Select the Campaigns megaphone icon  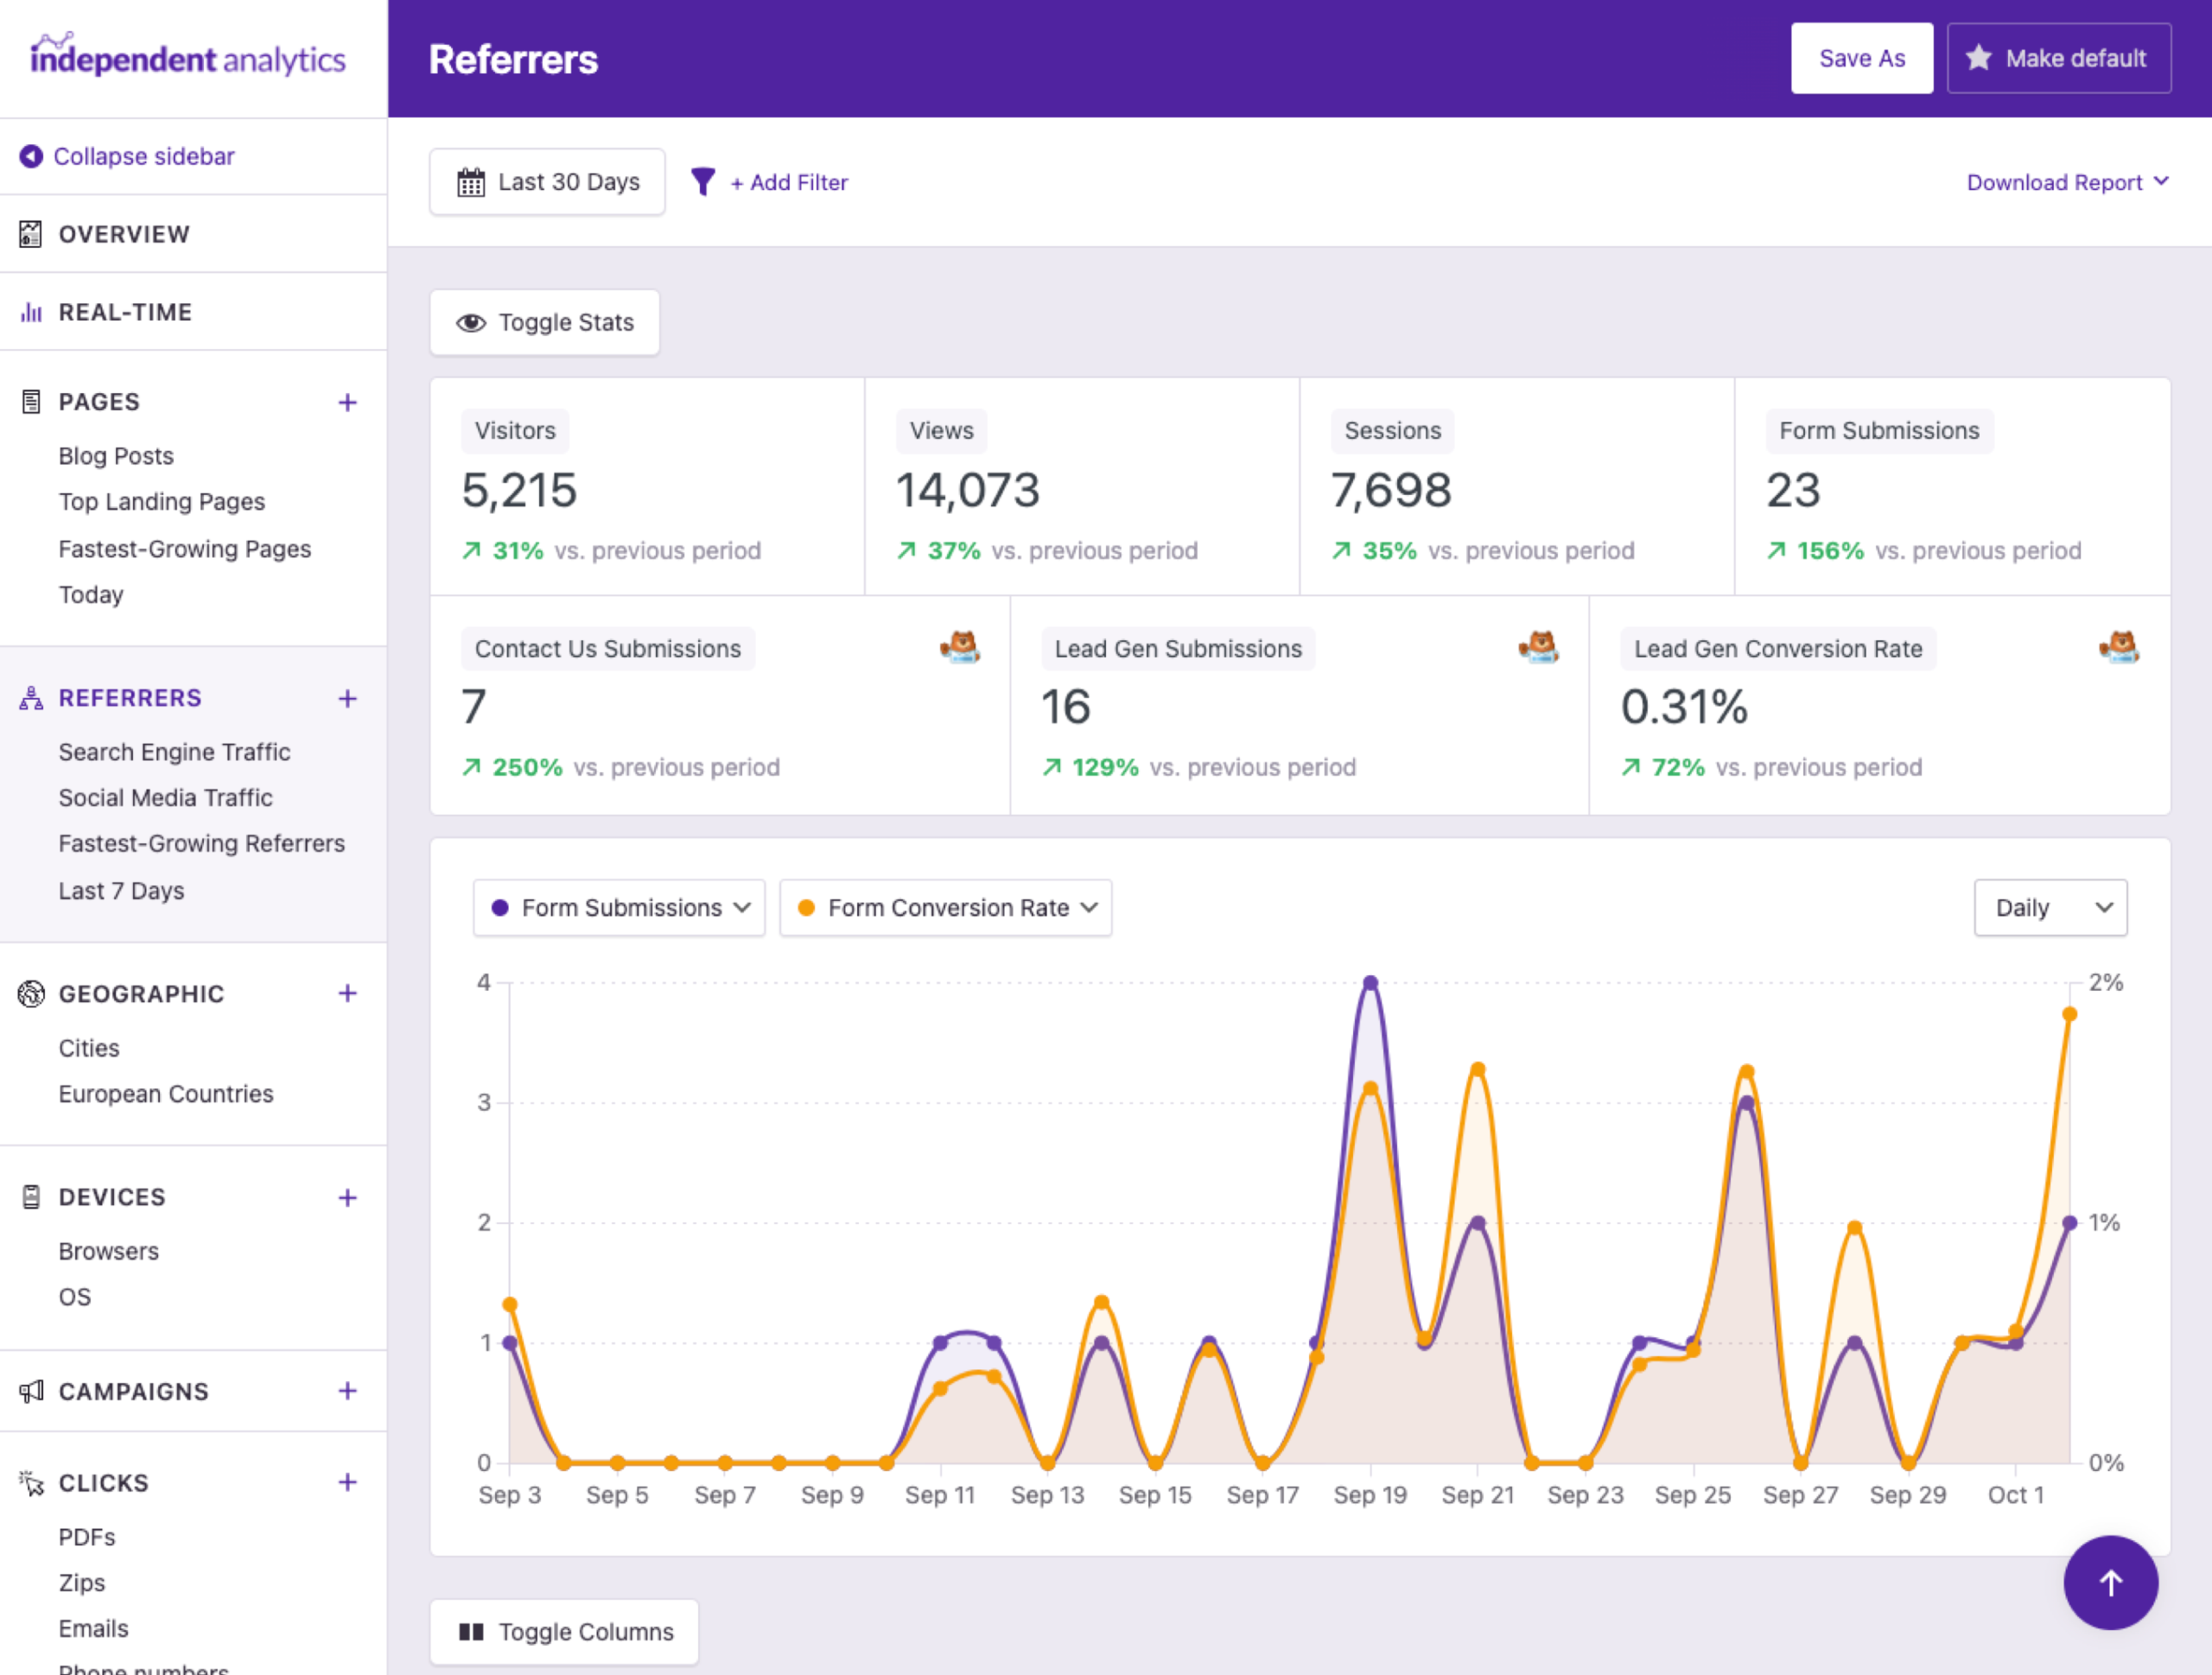30,1391
